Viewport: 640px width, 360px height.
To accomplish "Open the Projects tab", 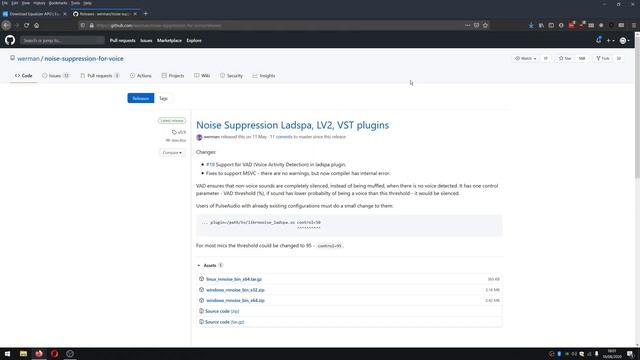I will pyautogui.click(x=173, y=76).
